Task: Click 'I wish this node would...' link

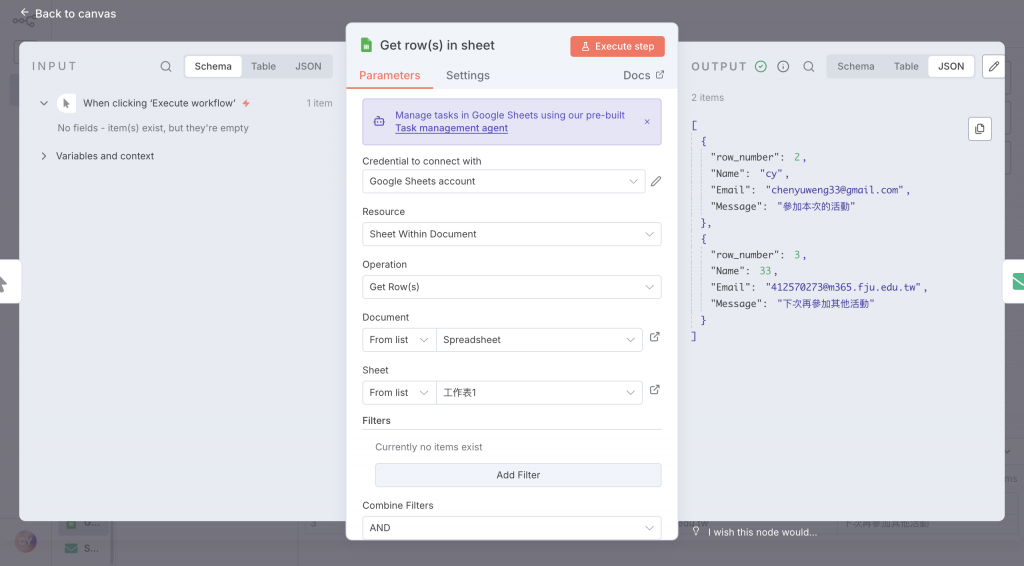Action: [x=762, y=533]
